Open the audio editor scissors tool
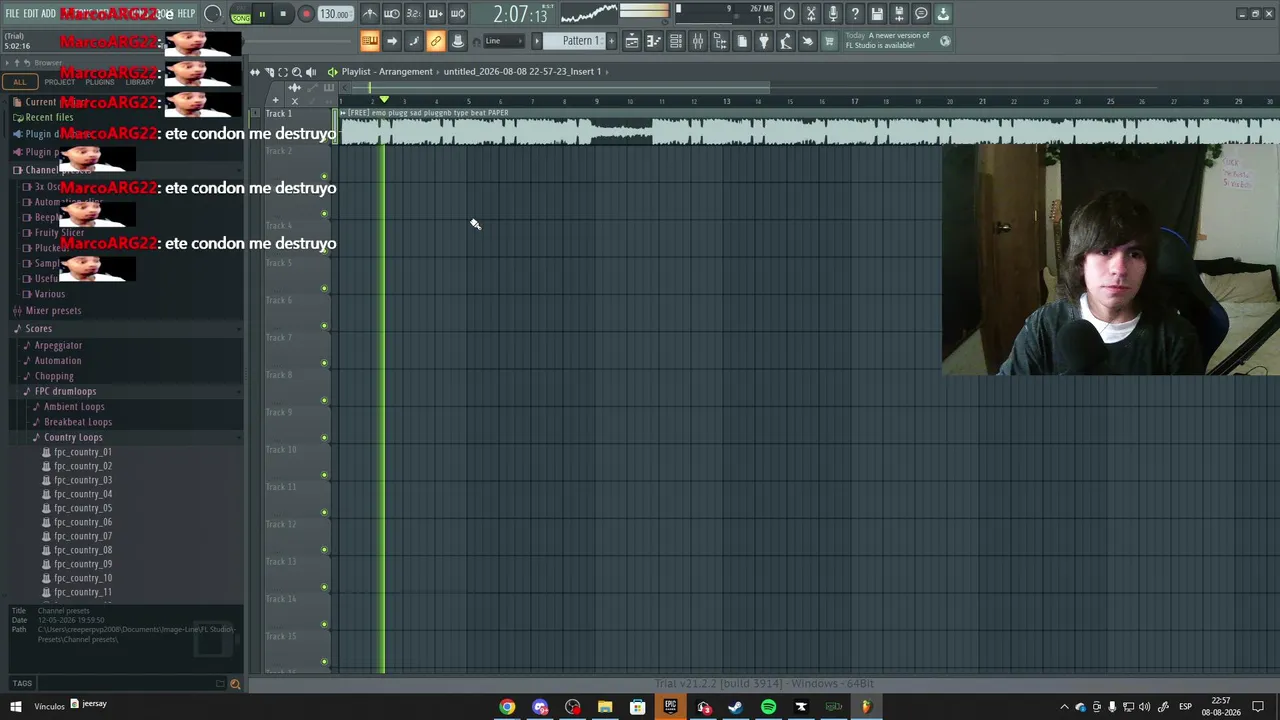1280x720 pixels. [x=811, y=14]
